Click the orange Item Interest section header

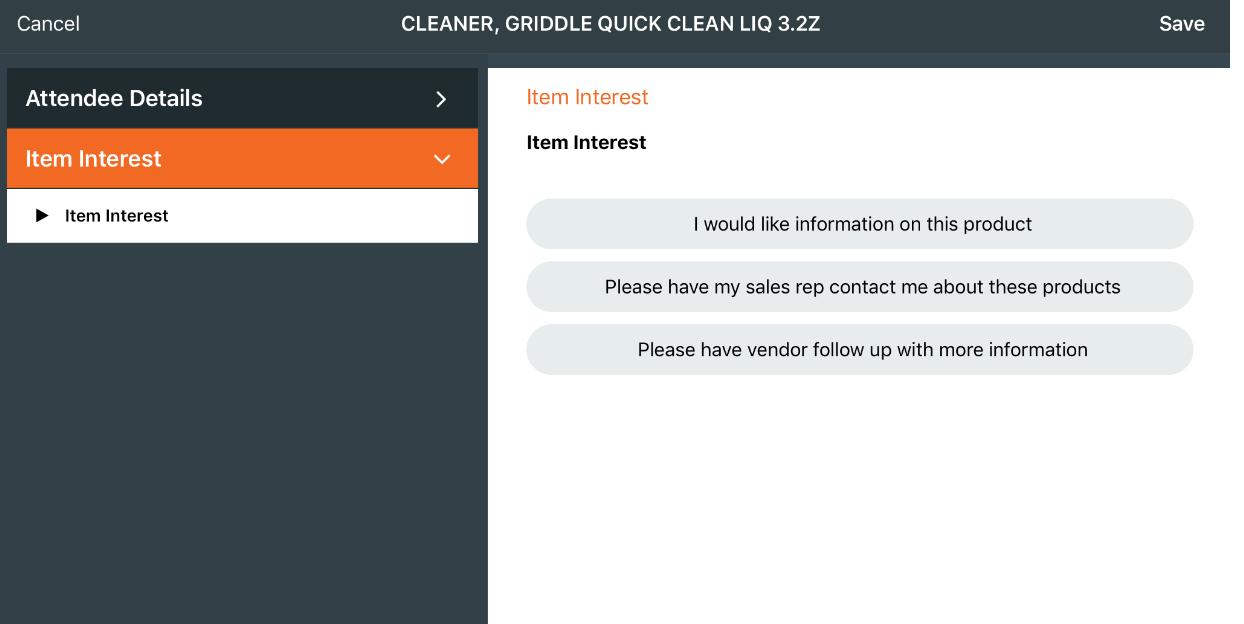click(94, 159)
